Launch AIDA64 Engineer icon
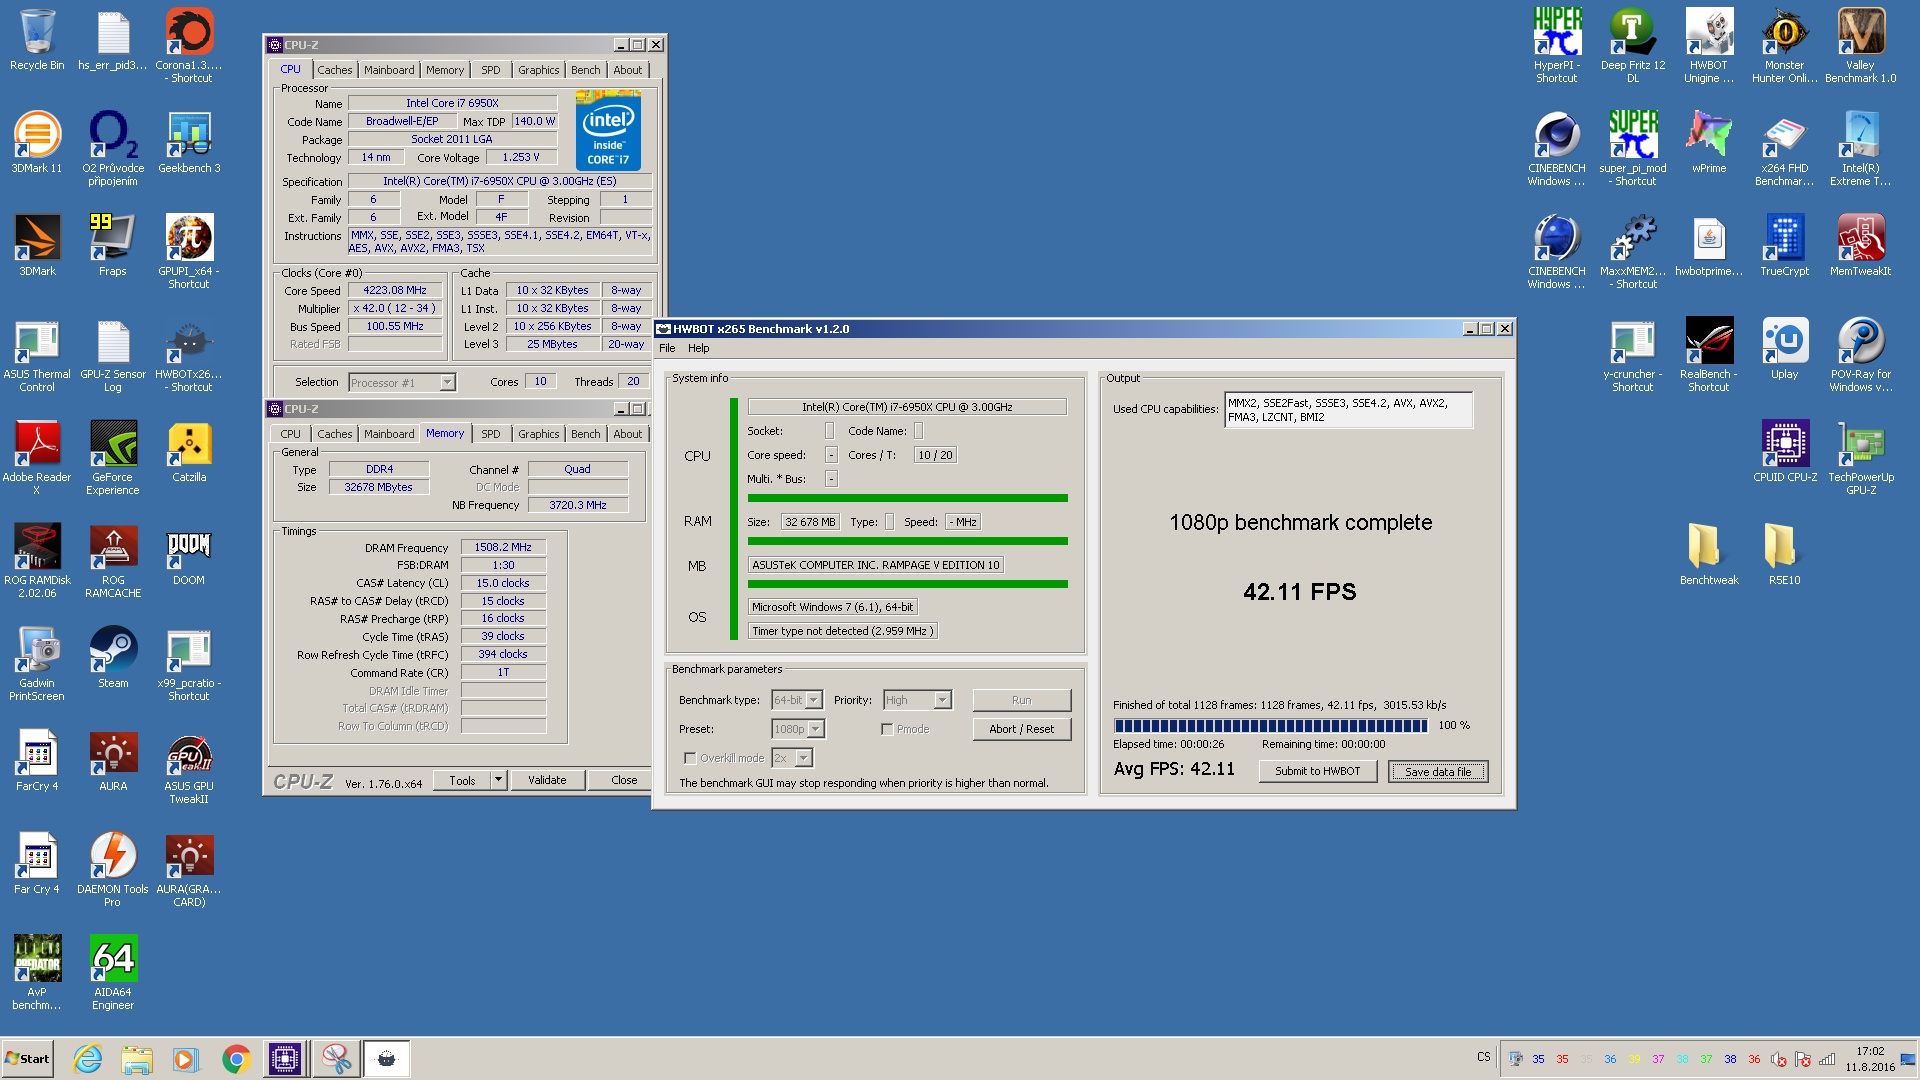The width and height of the screenshot is (1920, 1080). [x=113, y=972]
